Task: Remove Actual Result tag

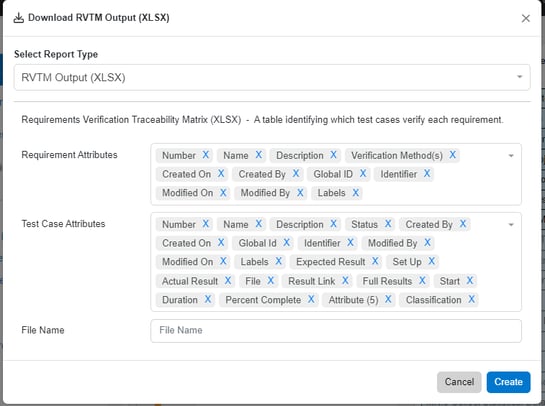Action: [228, 281]
